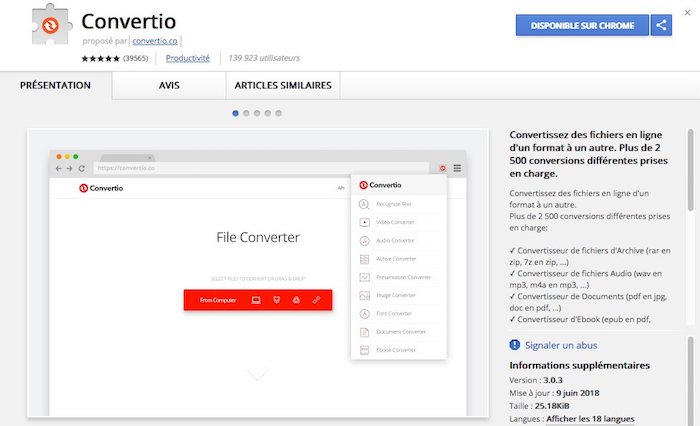
Task: Click the preview browser back arrow
Action: click(58, 168)
